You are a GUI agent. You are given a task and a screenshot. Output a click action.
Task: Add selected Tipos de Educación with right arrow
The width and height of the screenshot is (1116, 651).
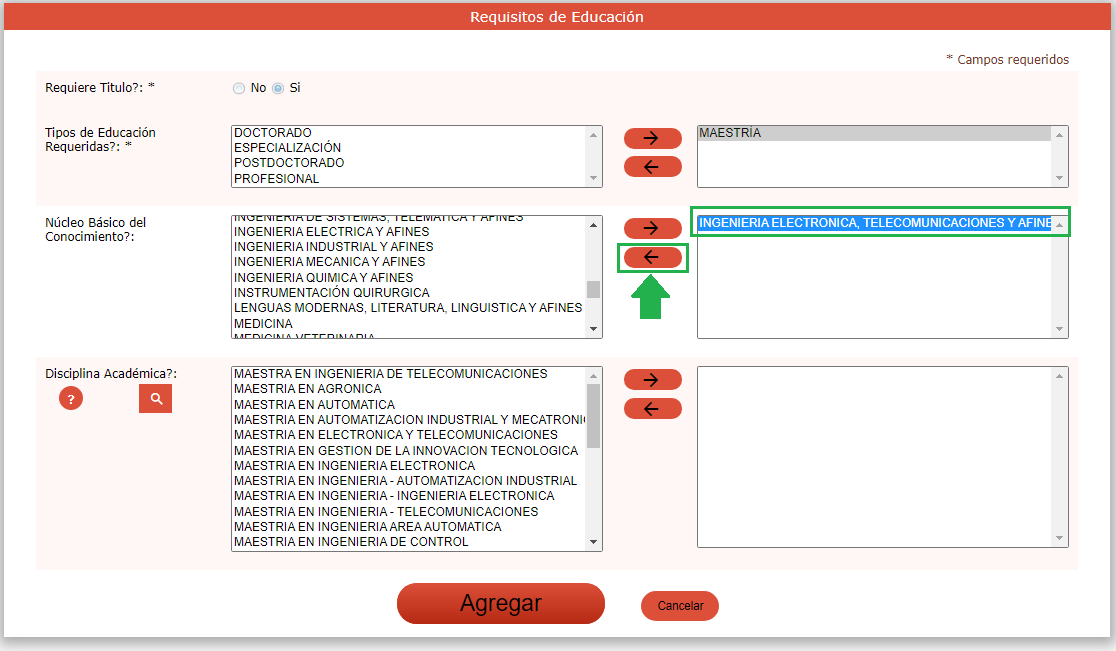click(x=652, y=138)
